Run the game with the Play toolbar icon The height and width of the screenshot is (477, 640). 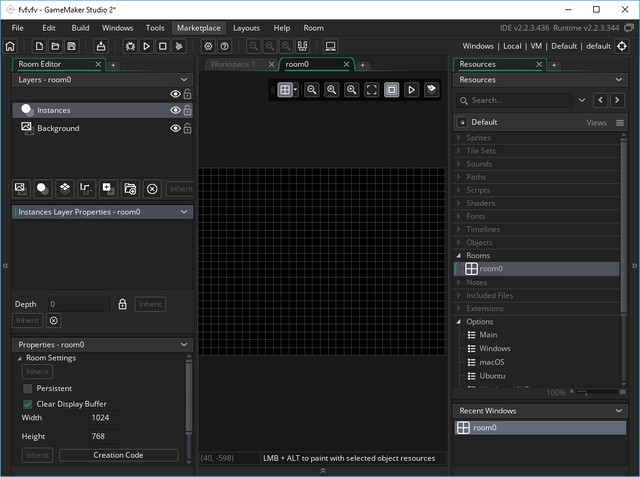click(x=147, y=46)
